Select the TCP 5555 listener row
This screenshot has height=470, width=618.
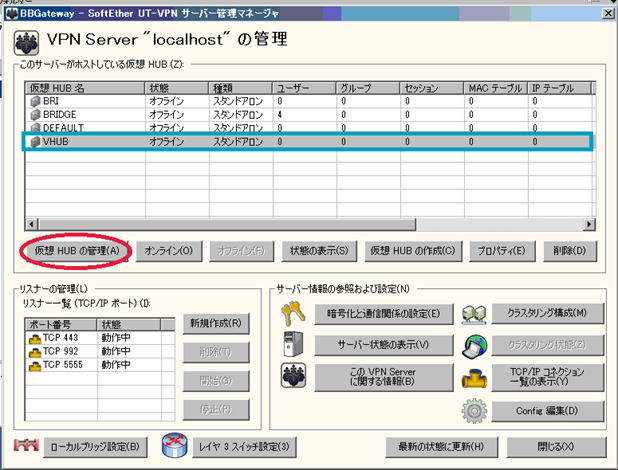point(100,365)
